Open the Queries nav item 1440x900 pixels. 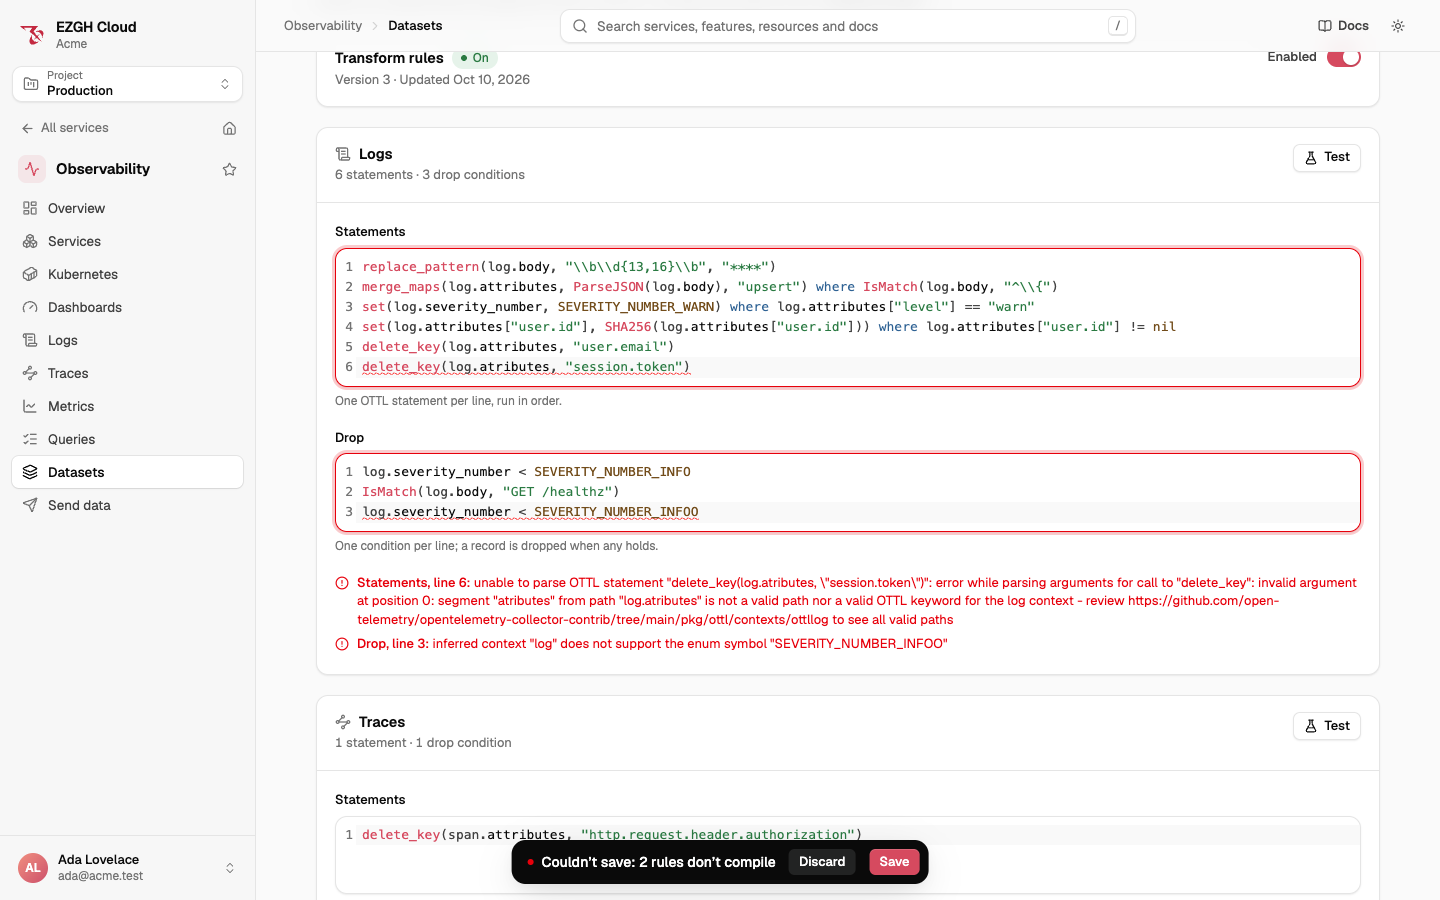[127, 439]
